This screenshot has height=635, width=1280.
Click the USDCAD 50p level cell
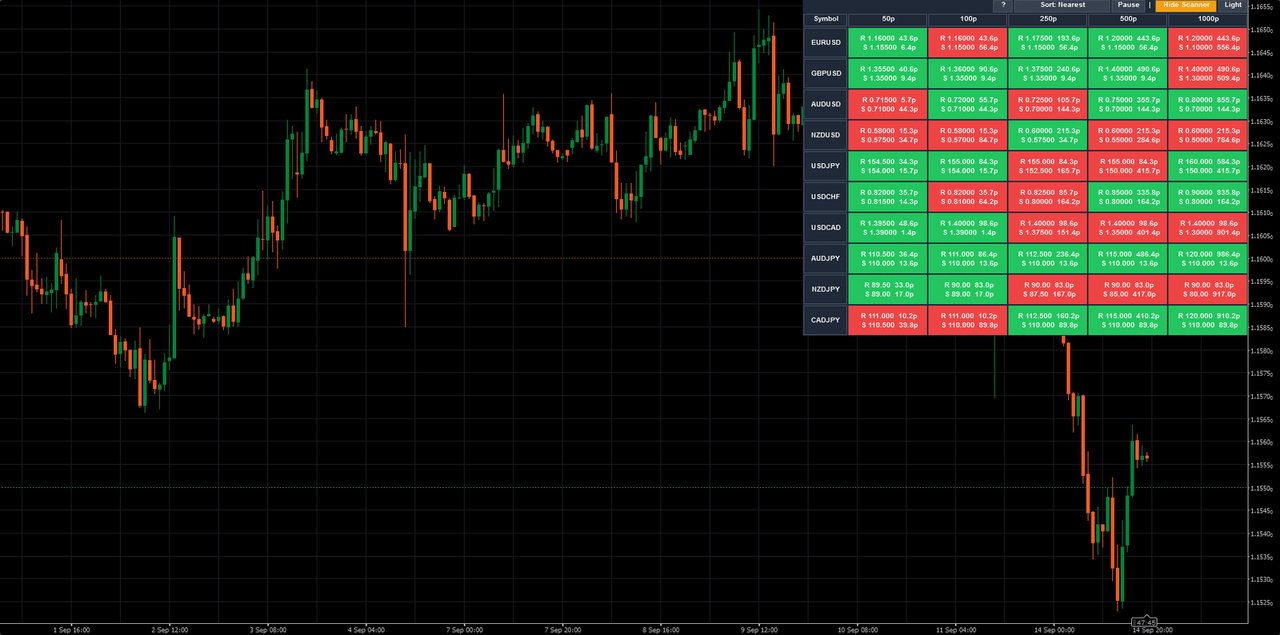[x=888, y=227]
